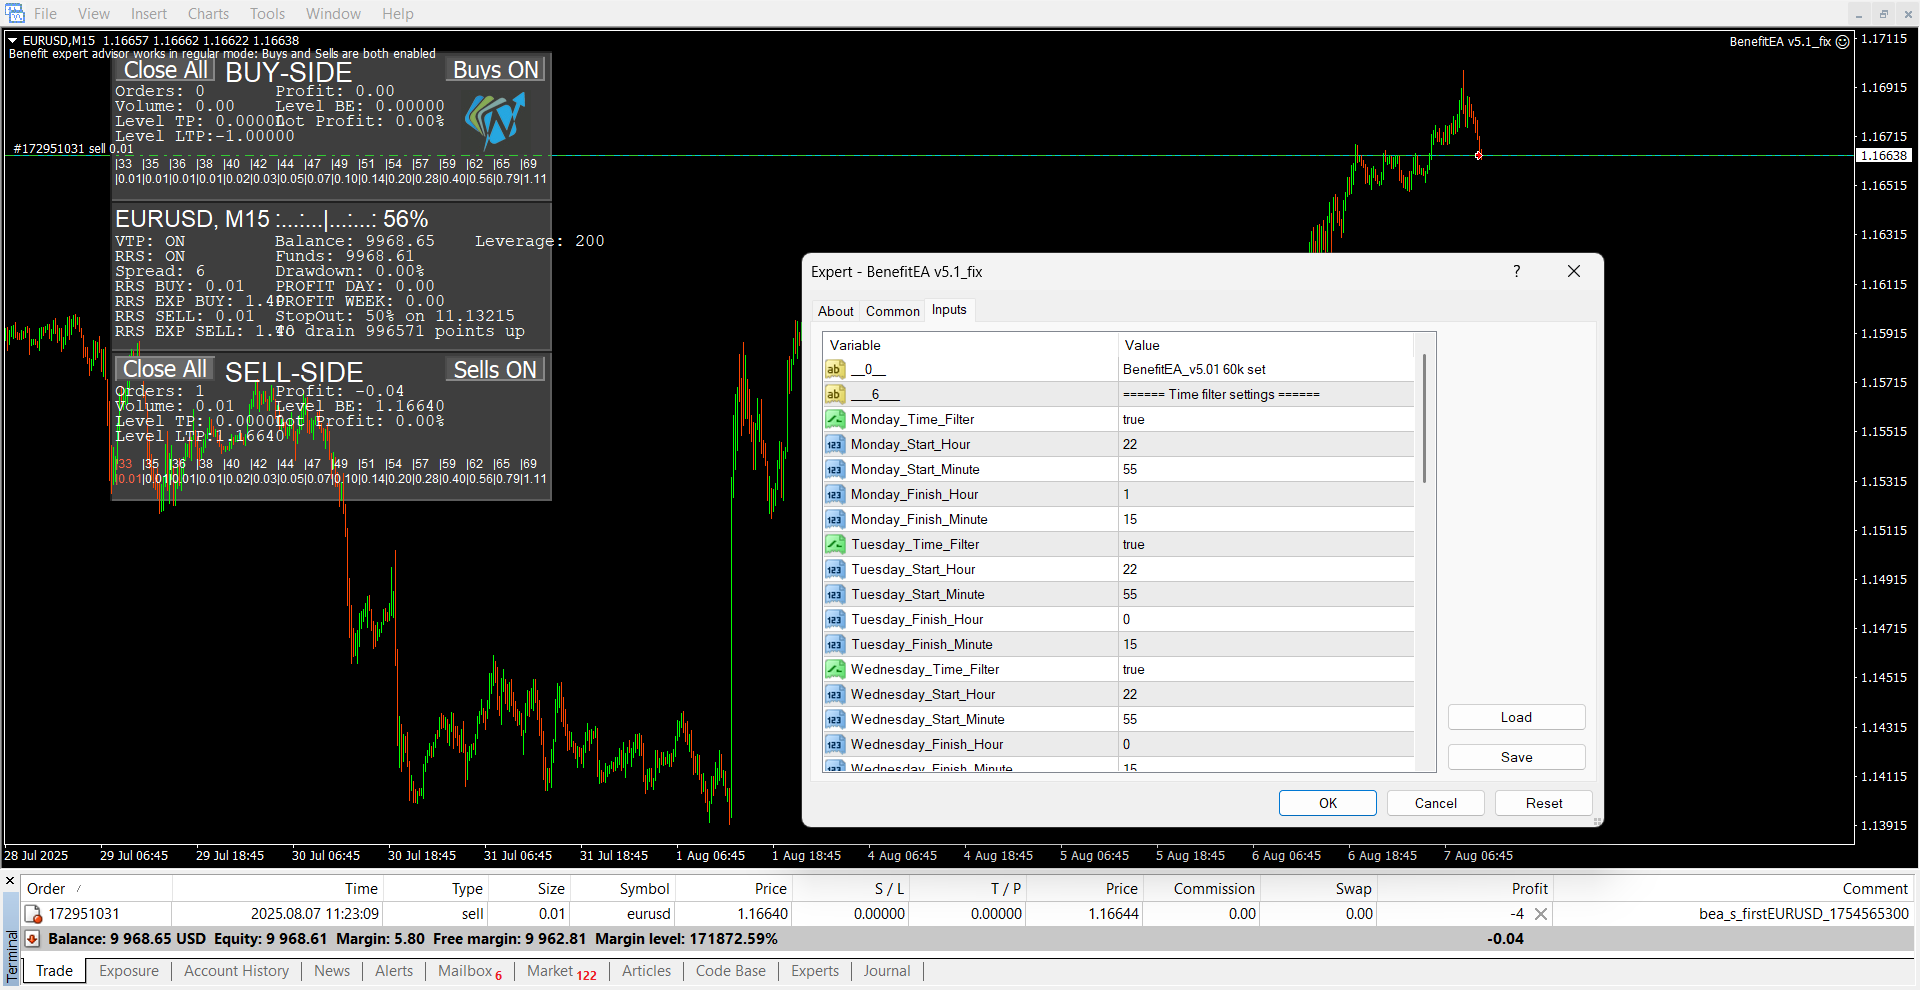Screen dimensions: 1920x990
Task: Click the help question mark in Expert dialog
Action: click(x=1516, y=271)
